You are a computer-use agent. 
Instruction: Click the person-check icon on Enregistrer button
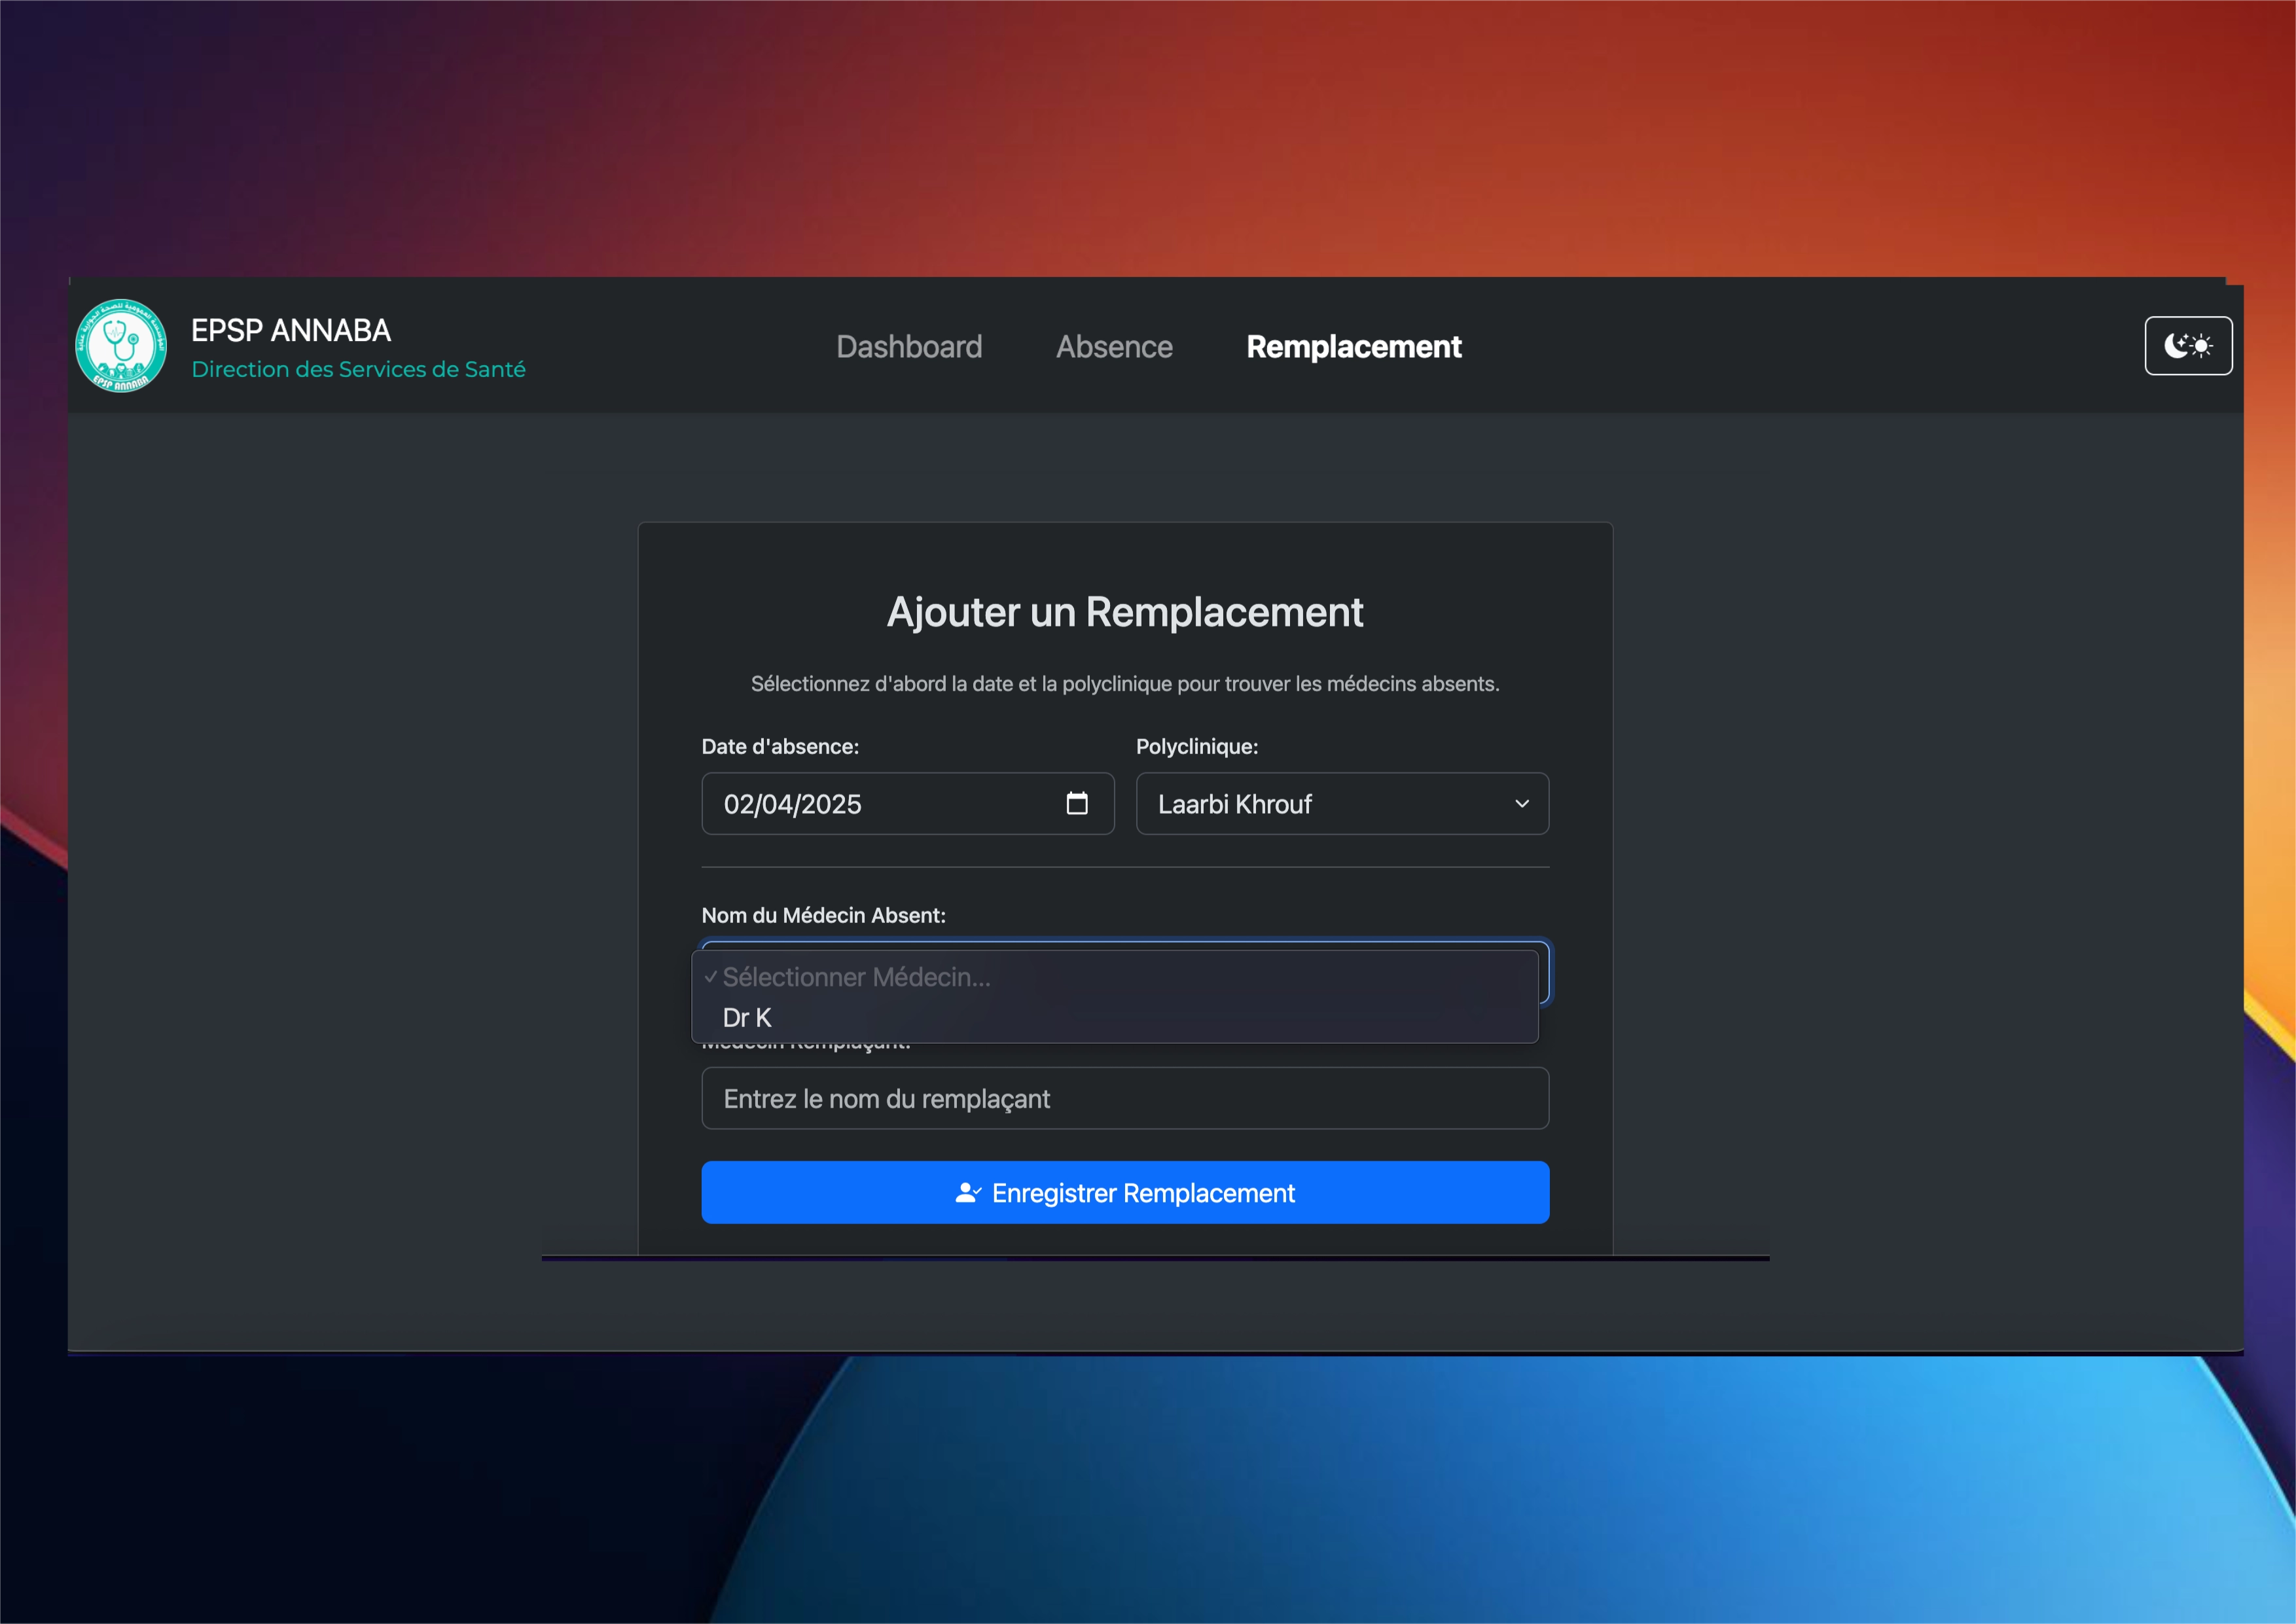coord(967,1192)
